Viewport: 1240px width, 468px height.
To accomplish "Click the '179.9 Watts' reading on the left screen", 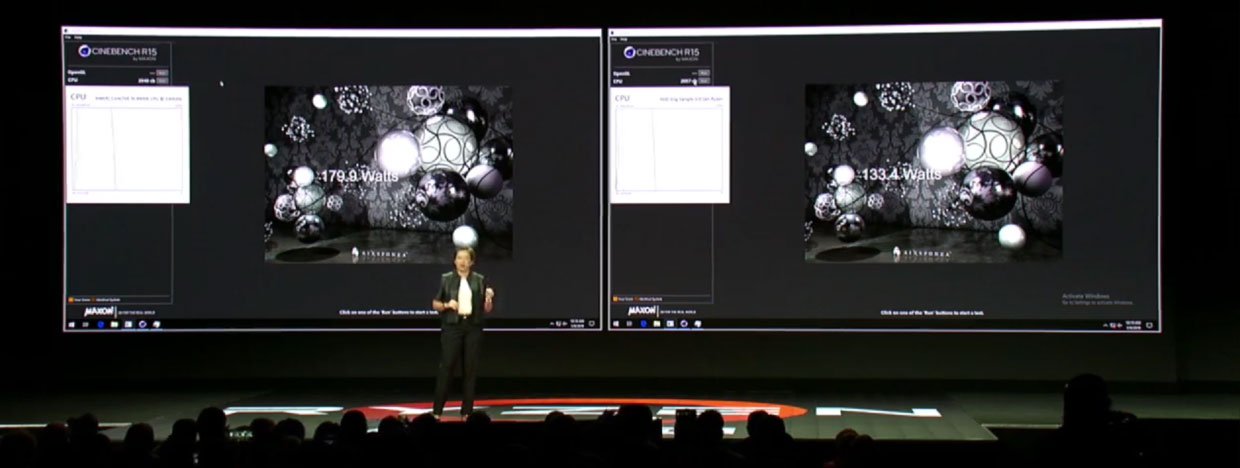I will [x=359, y=176].
